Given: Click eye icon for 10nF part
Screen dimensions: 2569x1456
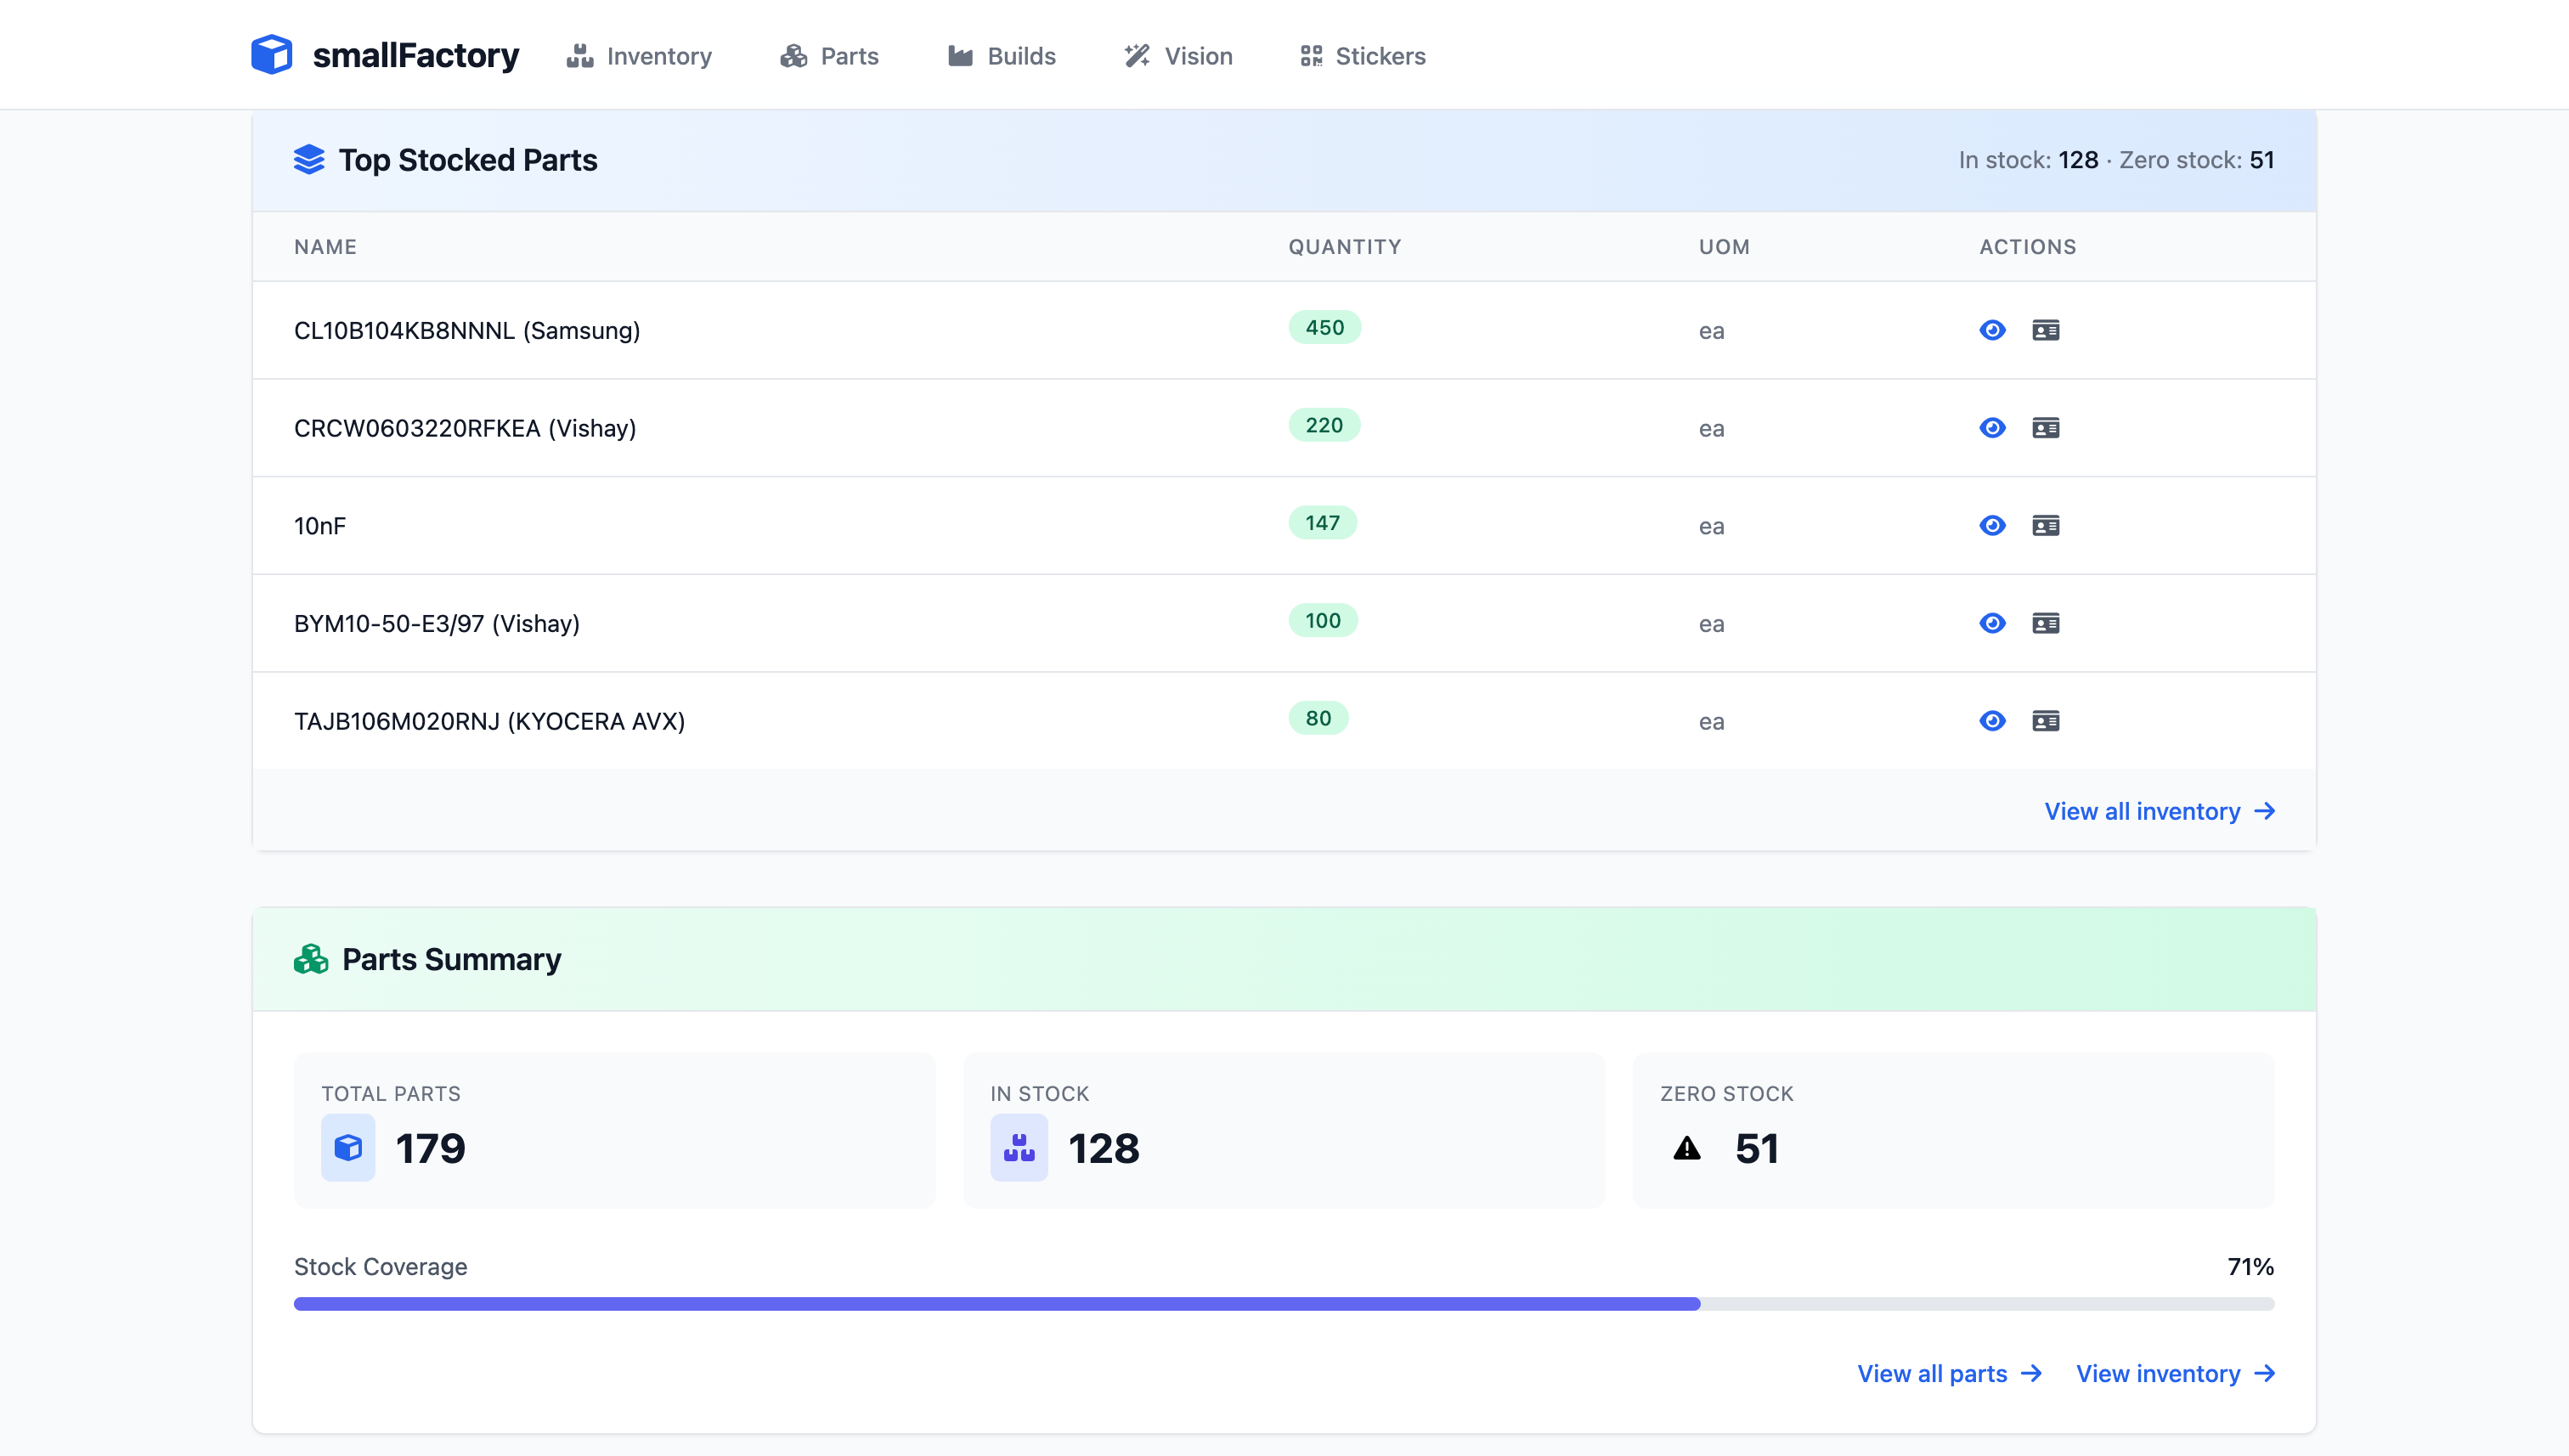Looking at the screenshot, I should coord(1992,526).
